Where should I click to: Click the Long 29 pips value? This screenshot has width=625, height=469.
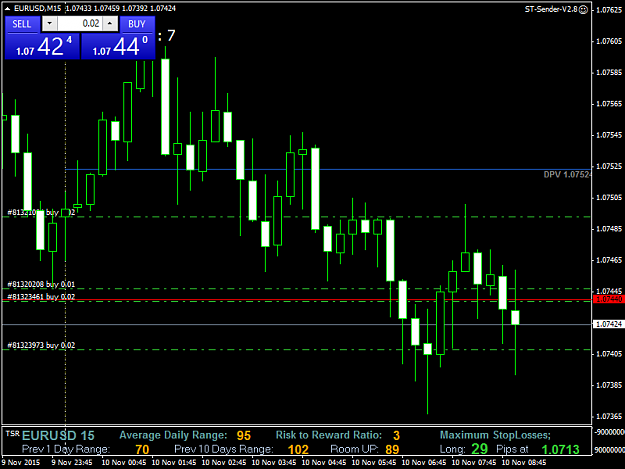(x=480, y=449)
